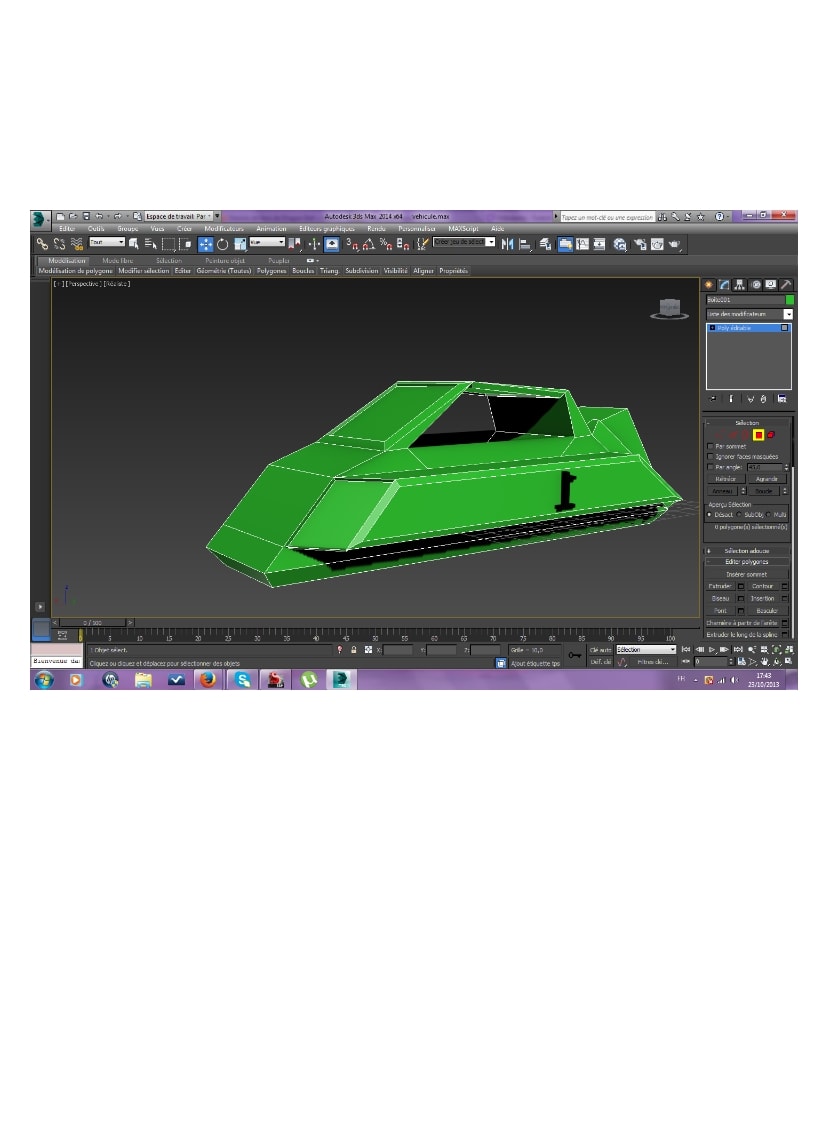Screen dimensions: 827x1142
Task: Switch to the Mode libre ribbon tab
Action: click(x=117, y=261)
